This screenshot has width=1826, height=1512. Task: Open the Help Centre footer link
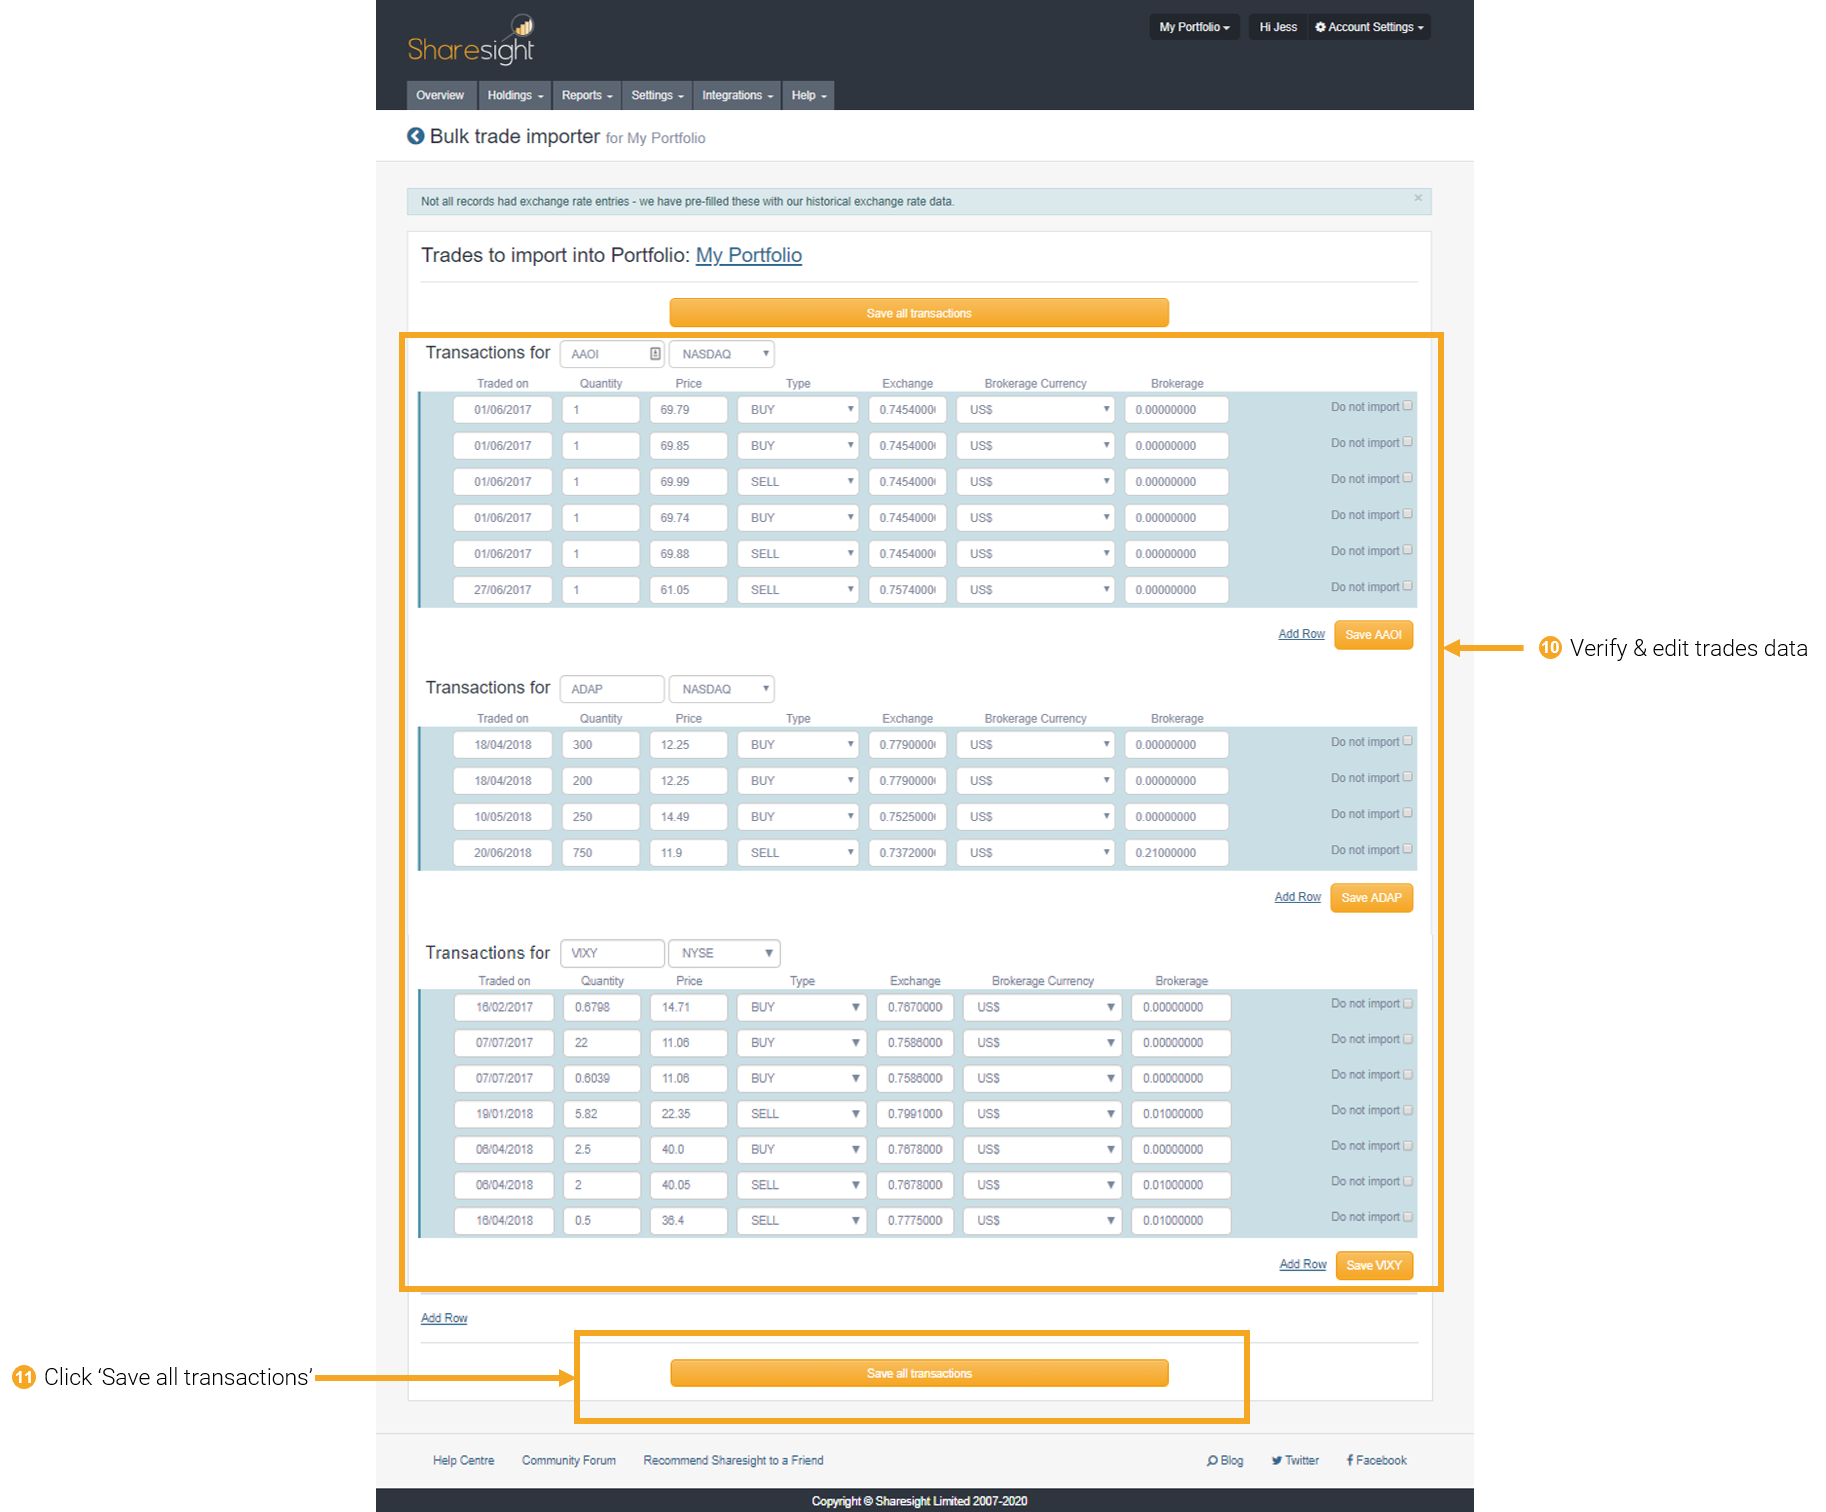click(464, 1460)
